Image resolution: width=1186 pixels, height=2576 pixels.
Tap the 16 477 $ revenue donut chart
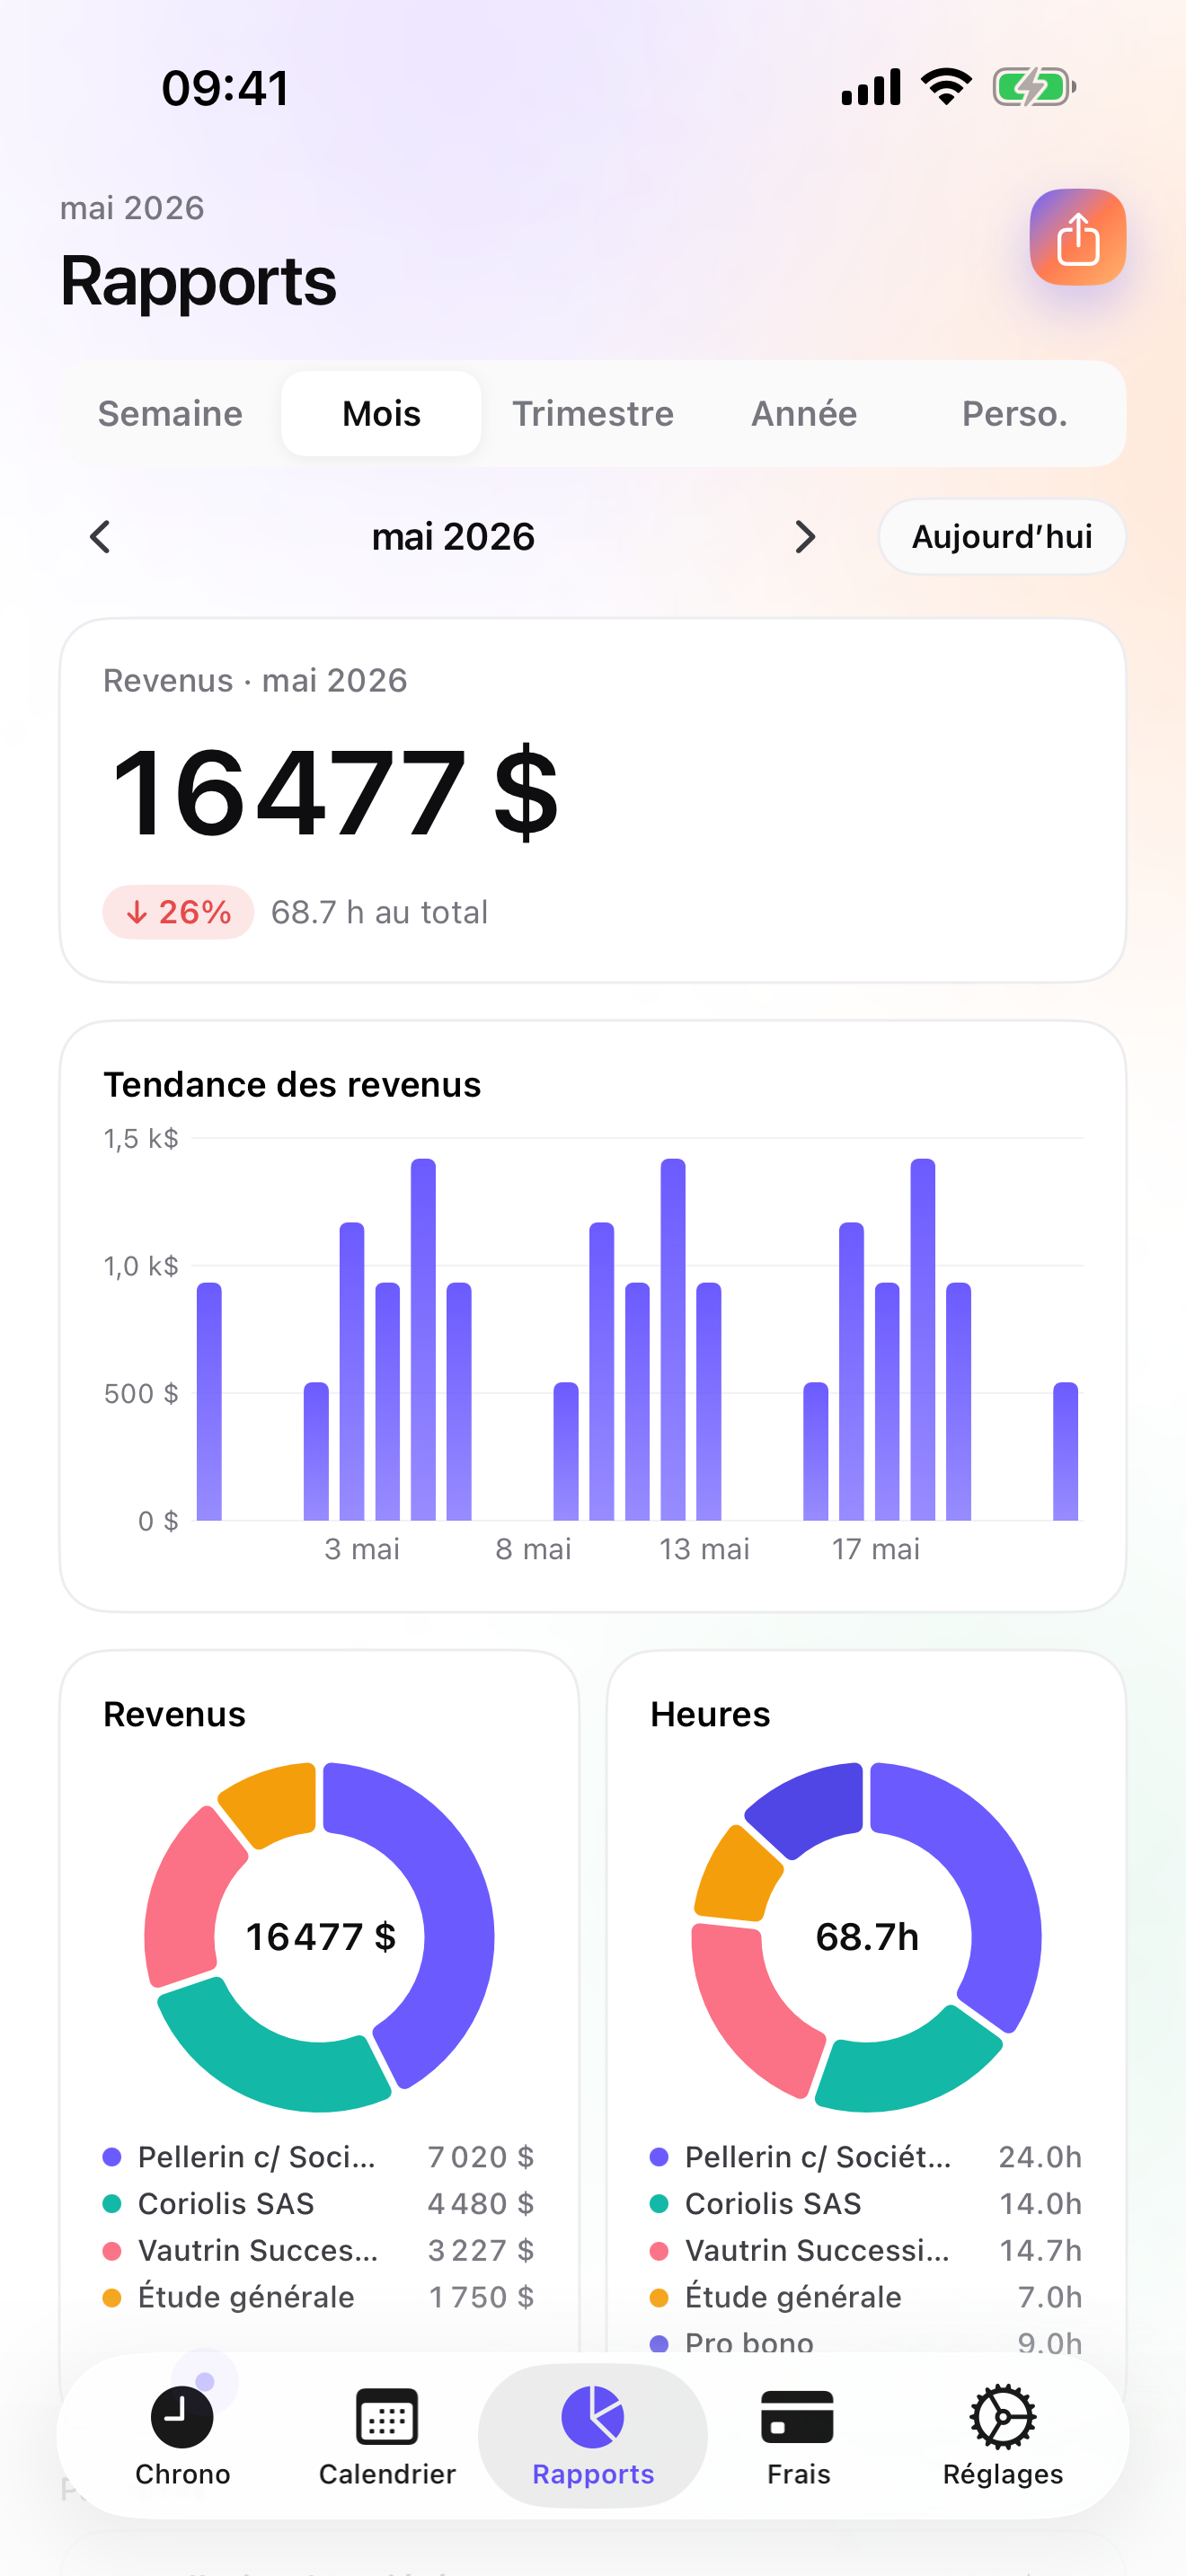pos(319,1937)
